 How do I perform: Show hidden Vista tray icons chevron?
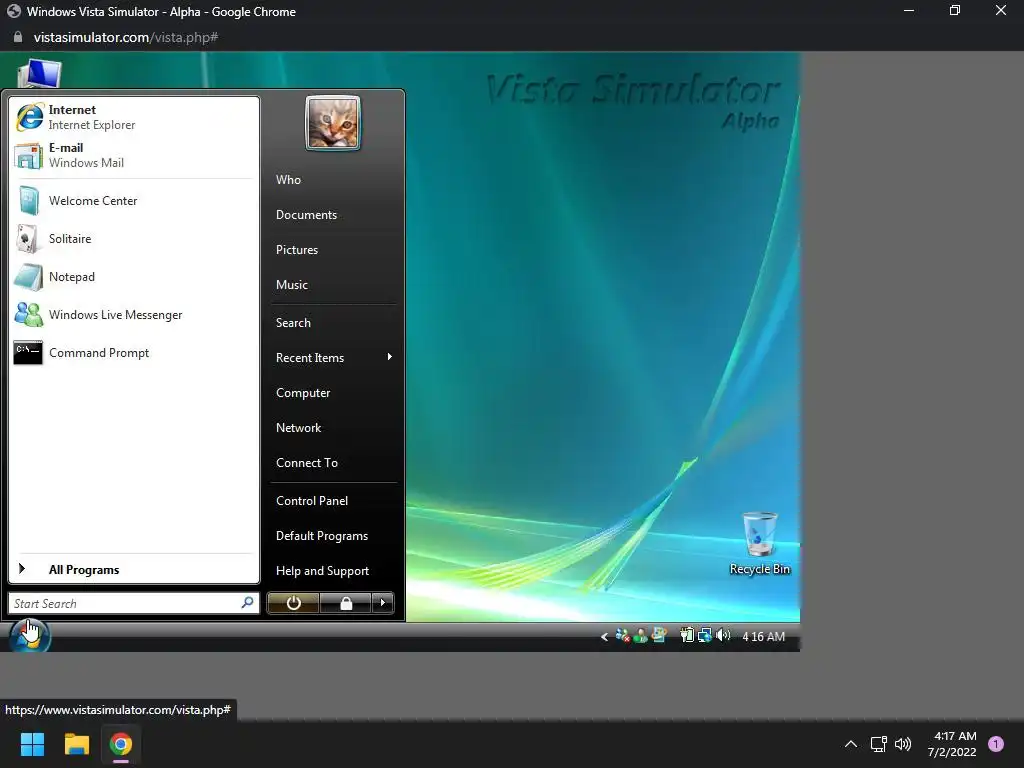tap(605, 637)
